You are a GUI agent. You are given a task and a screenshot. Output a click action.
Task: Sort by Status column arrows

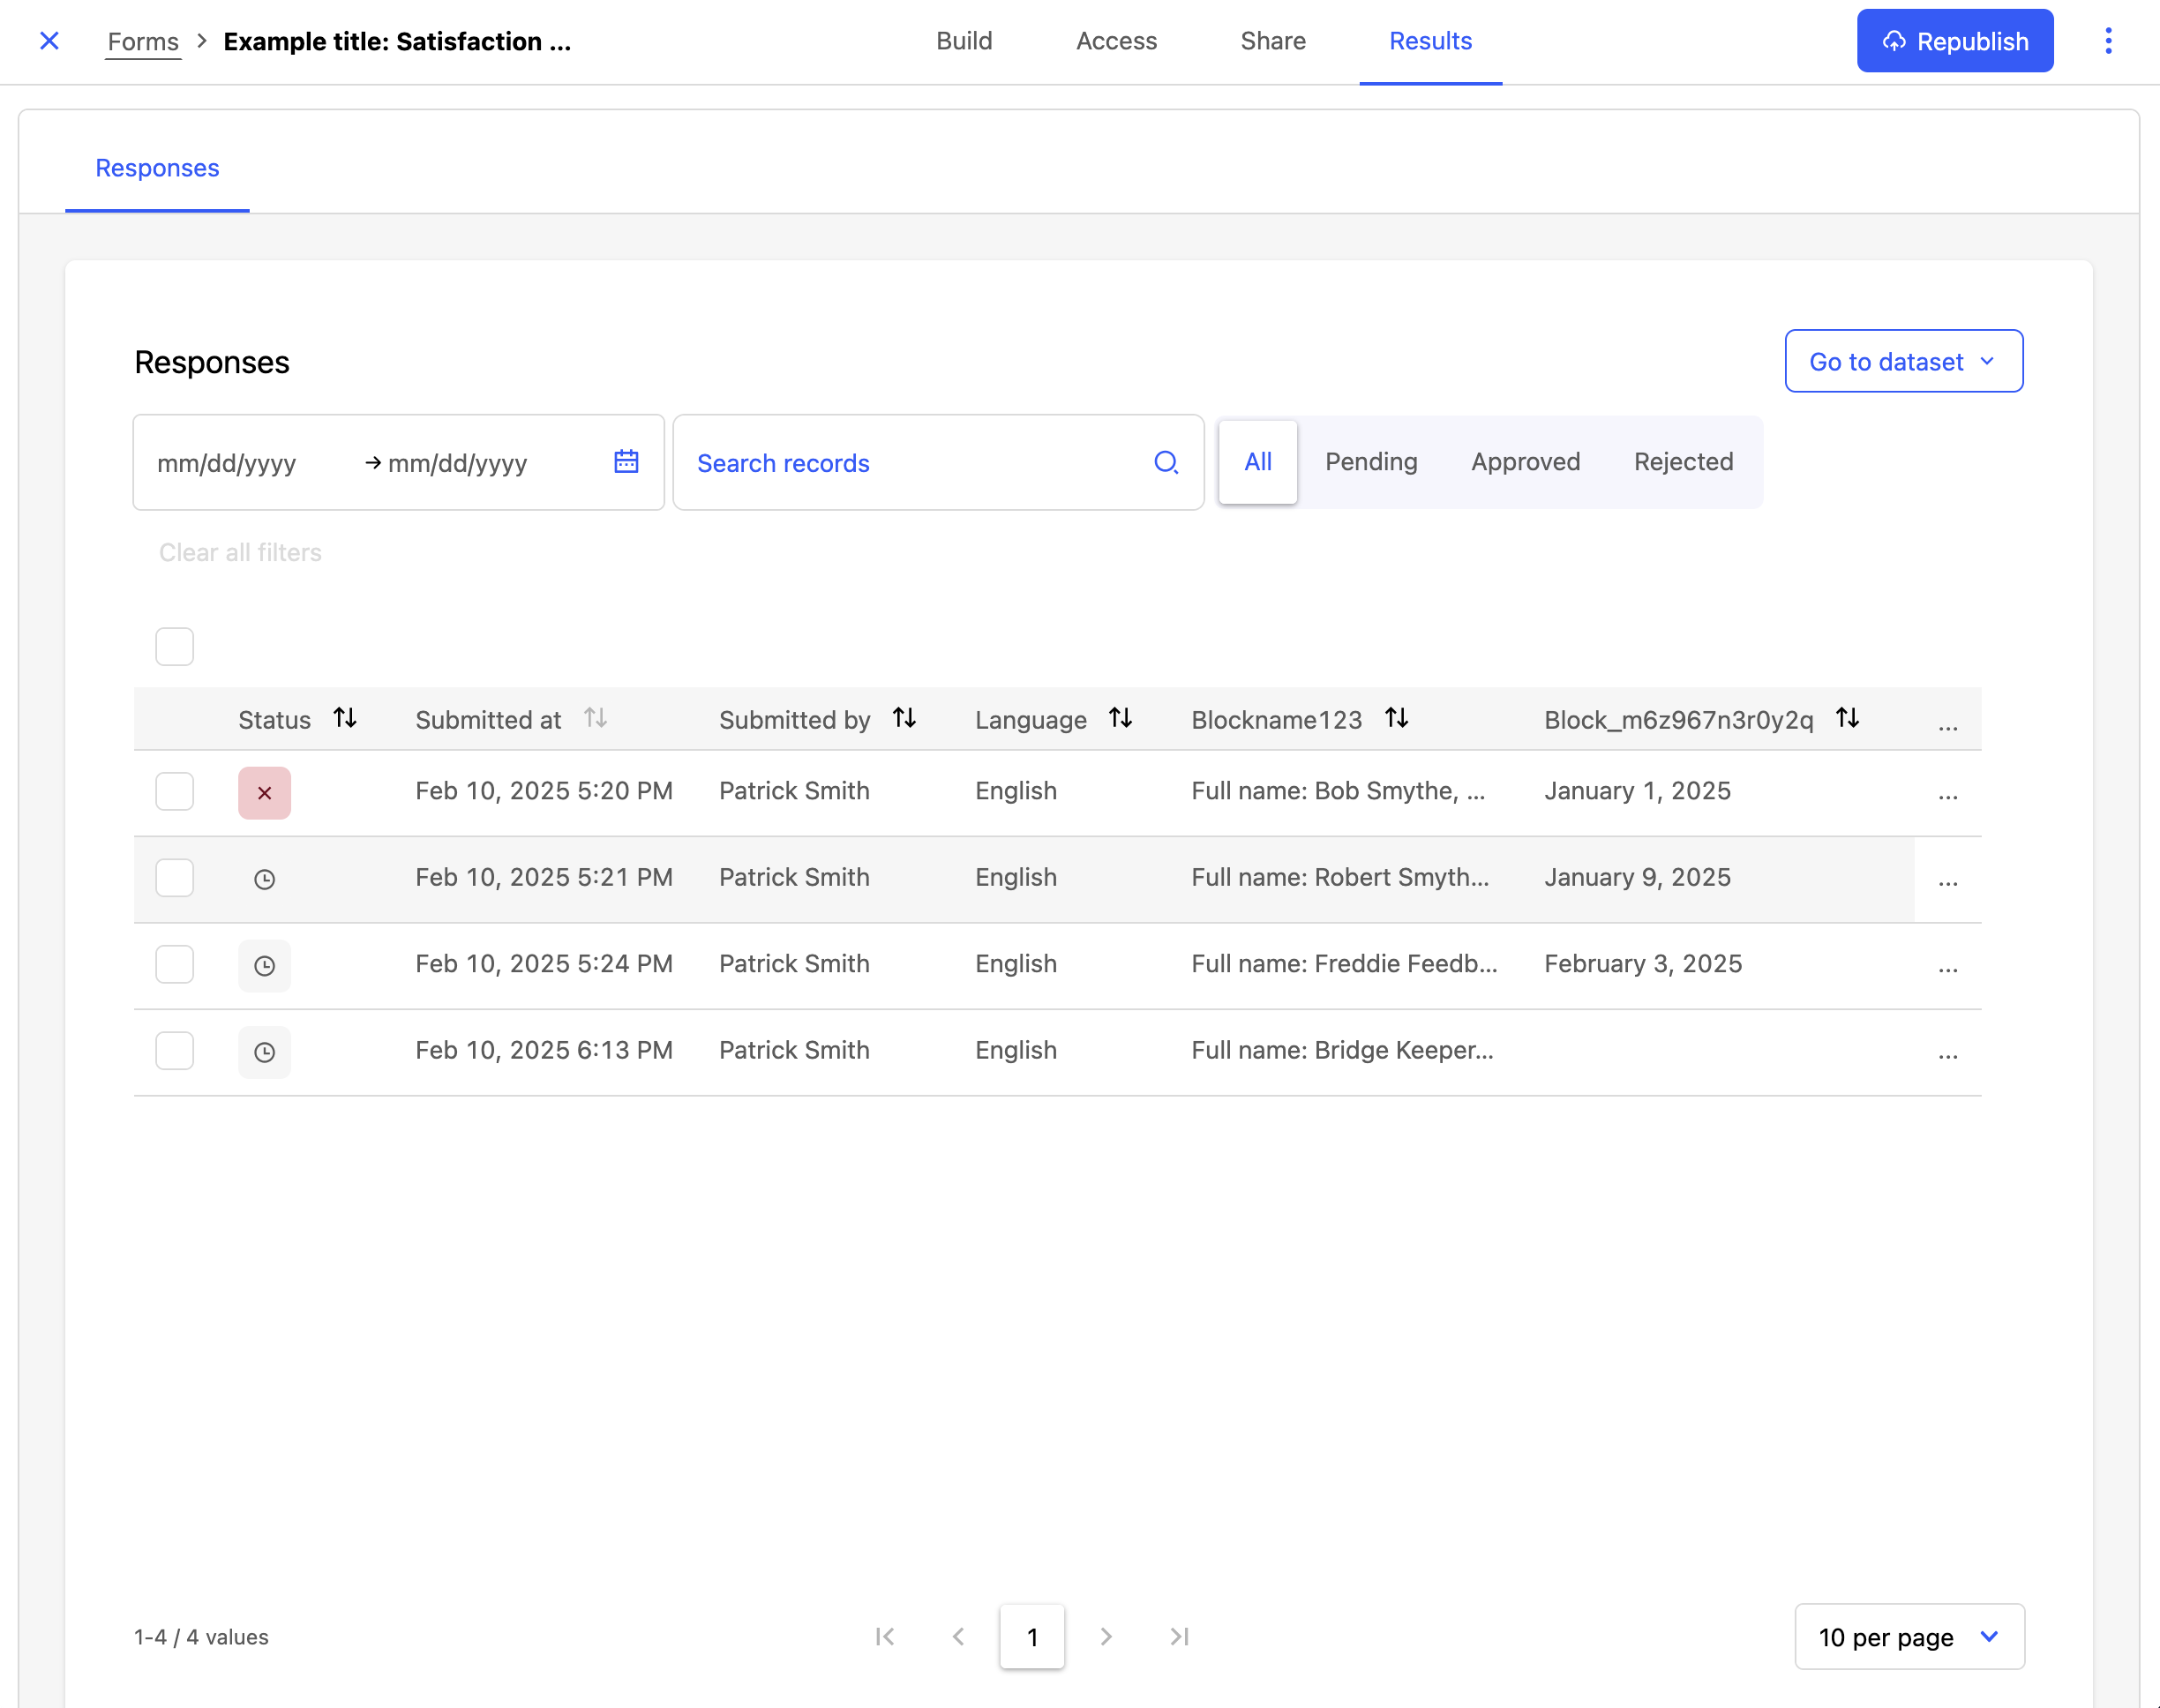(x=345, y=718)
